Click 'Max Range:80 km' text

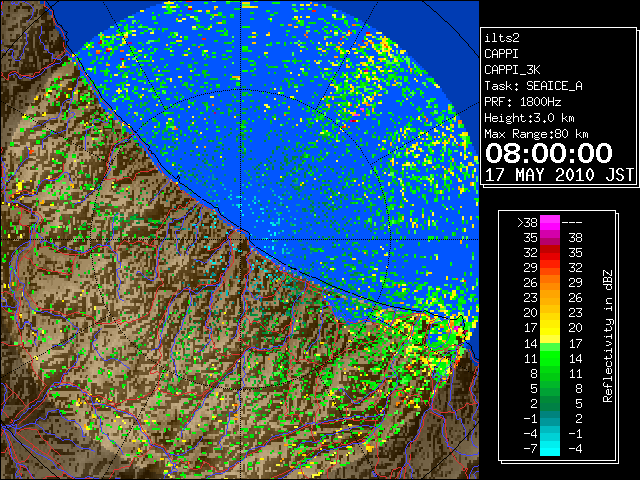point(536,134)
